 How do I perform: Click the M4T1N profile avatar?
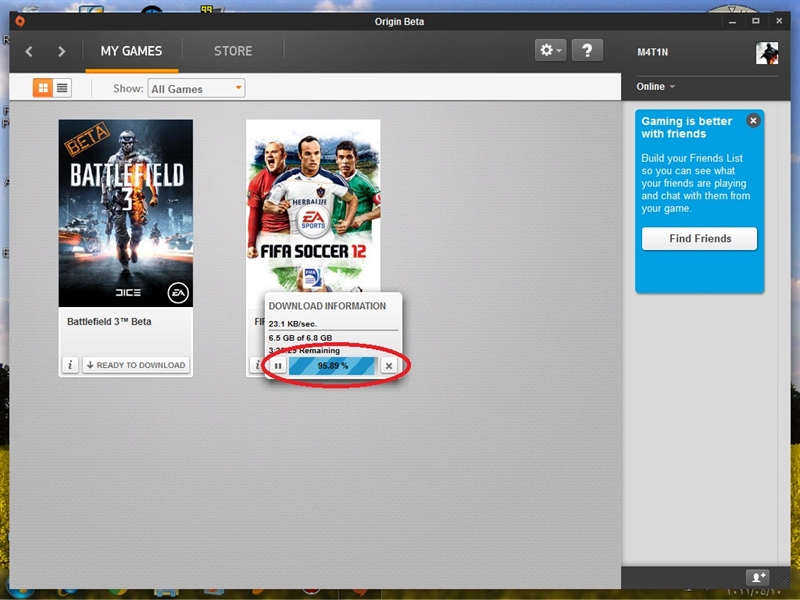click(x=767, y=53)
